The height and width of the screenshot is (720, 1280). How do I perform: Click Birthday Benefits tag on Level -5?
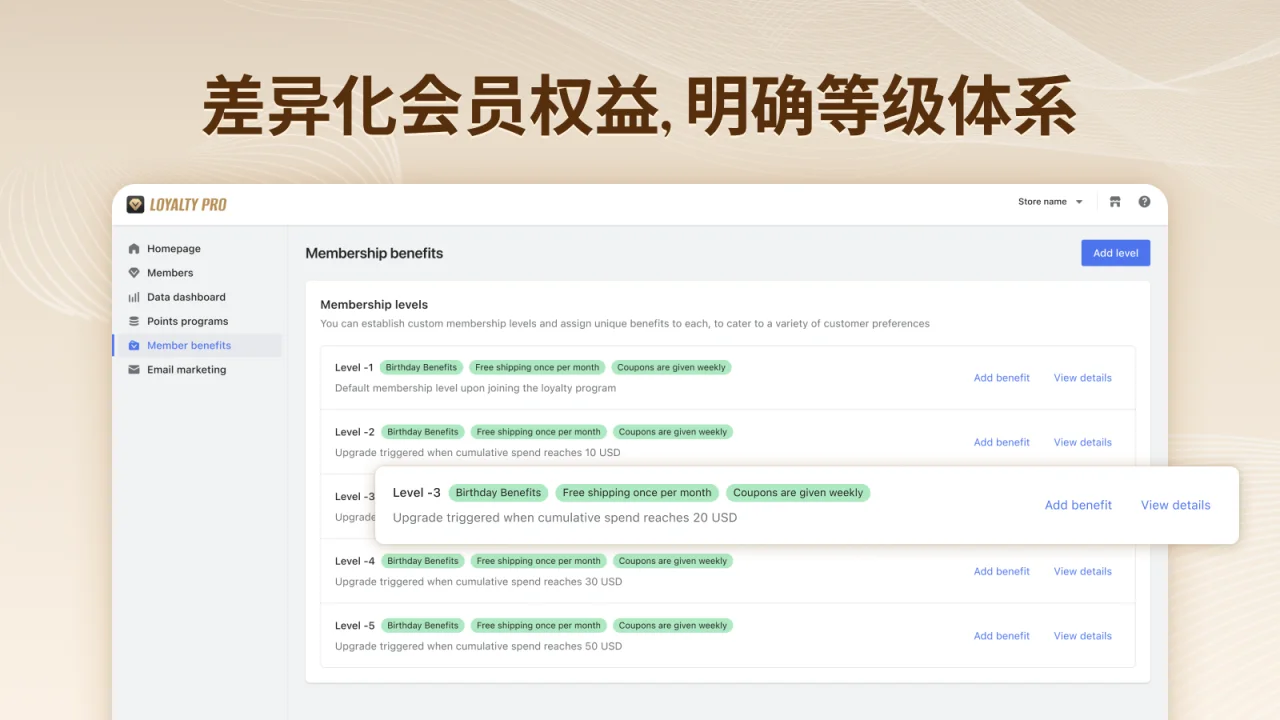click(x=423, y=626)
